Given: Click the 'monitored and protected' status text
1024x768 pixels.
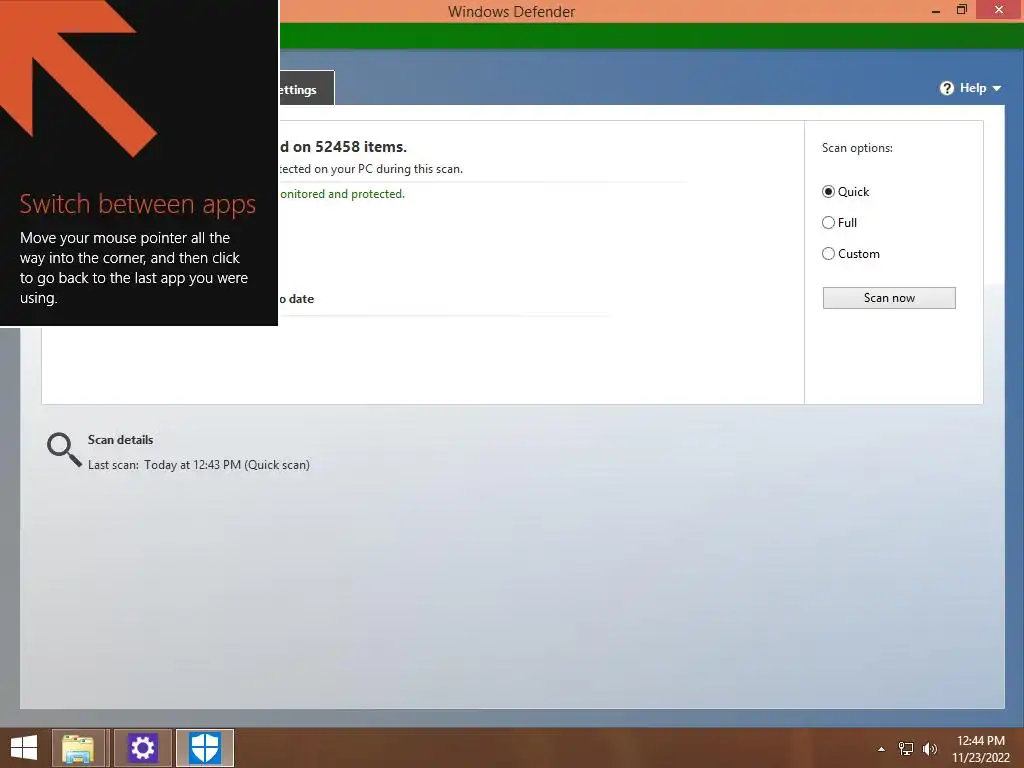Looking at the screenshot, I should pyautogui.click(x=342, y=194).
